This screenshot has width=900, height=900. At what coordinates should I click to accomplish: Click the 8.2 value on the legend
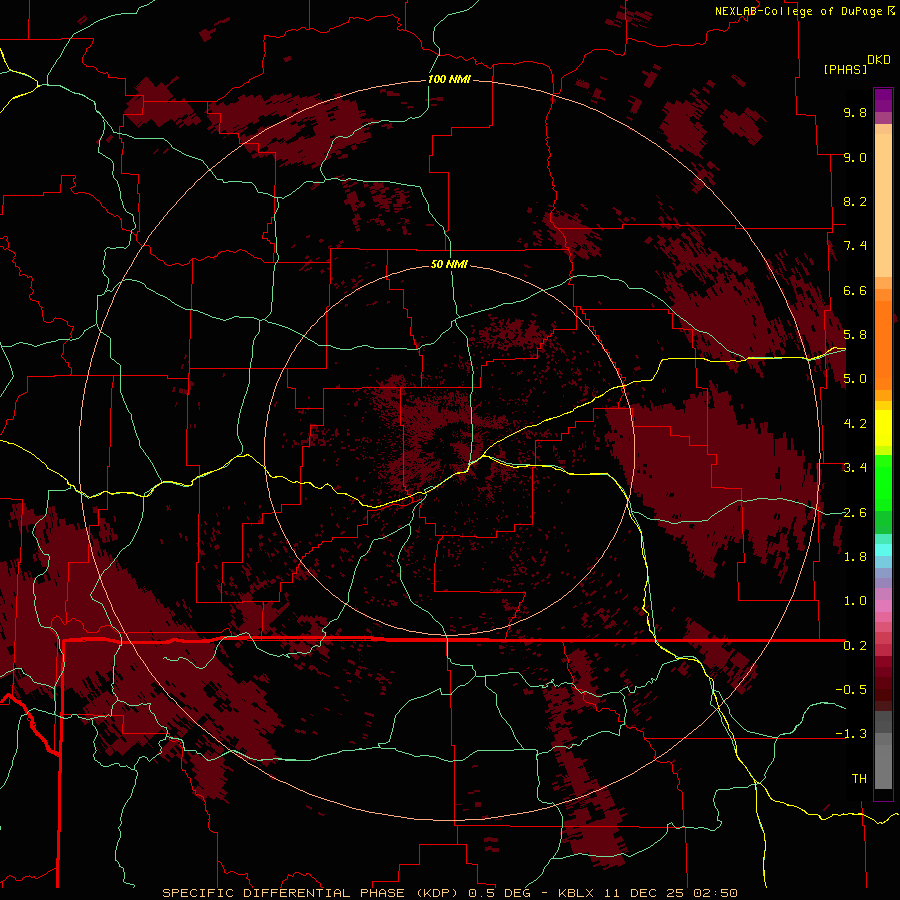(x=855, y=201)
